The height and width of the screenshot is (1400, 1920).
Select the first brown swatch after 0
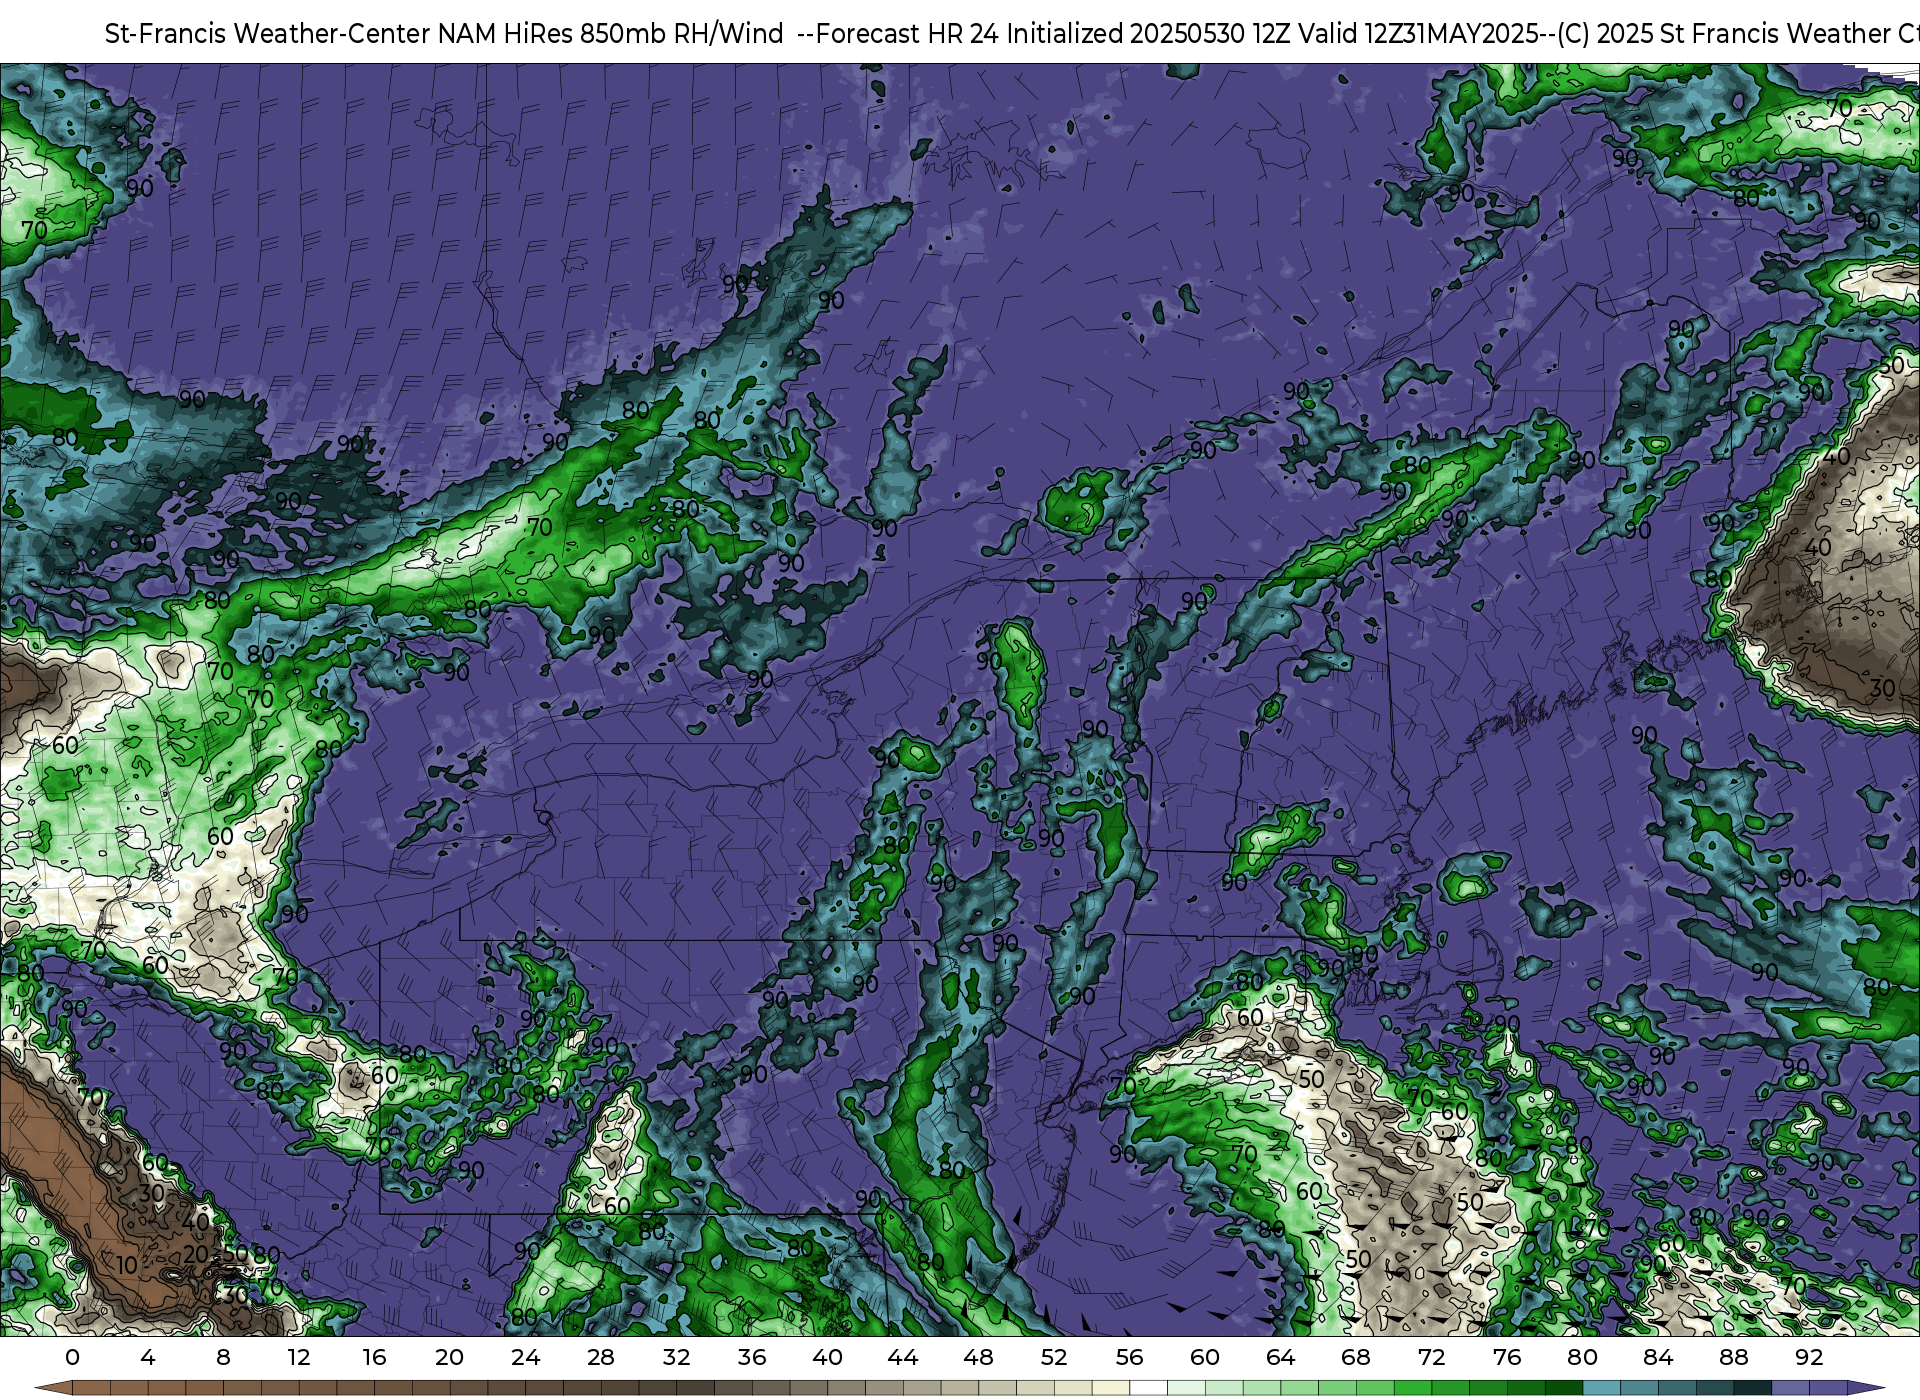[91, 1389]
